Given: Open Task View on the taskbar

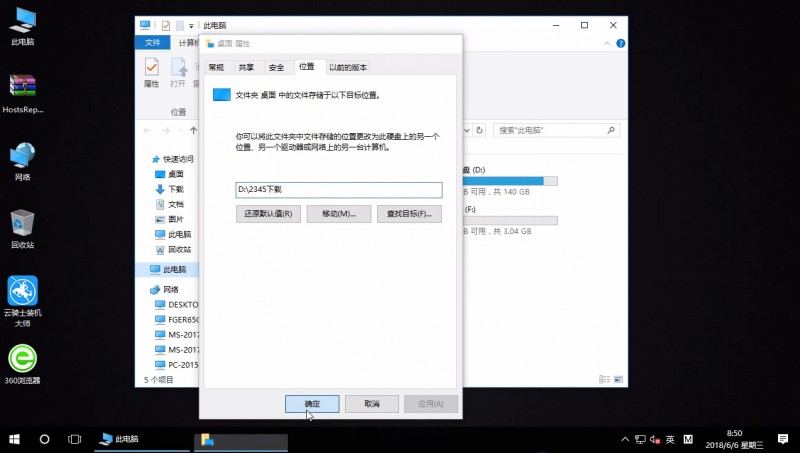Looking at the screenshot, I should point(74,439).
